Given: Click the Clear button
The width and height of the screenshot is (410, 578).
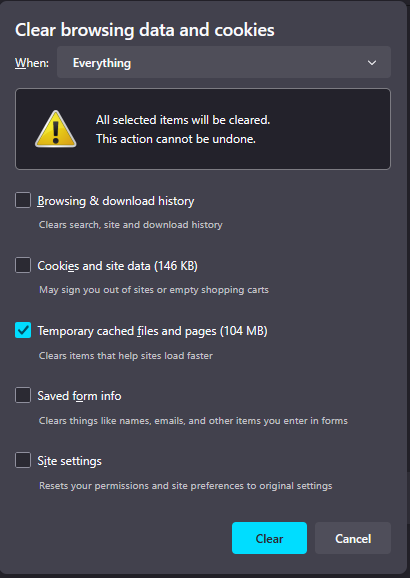Looking at the screenshot, I should (269, 538).
